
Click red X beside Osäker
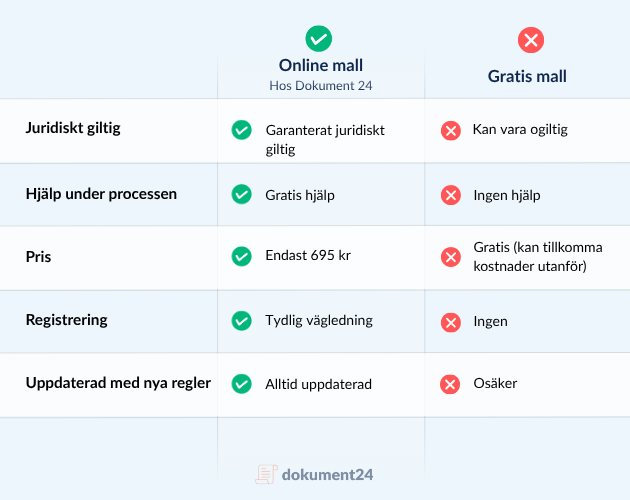[450, 384]
